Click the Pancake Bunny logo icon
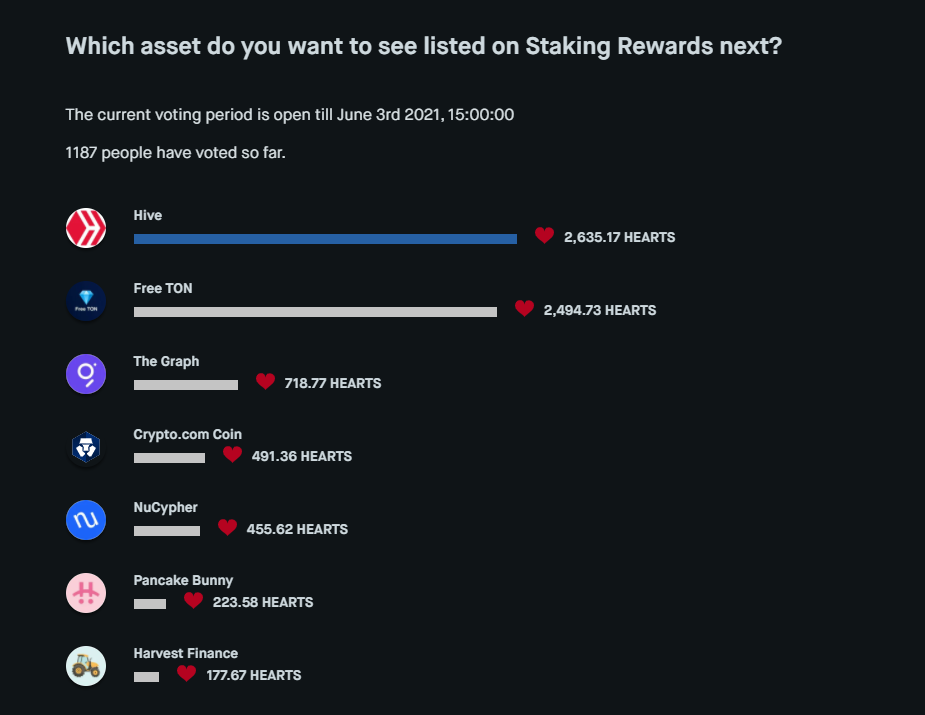This screenshot has height=715, width=925. point(86,593)
